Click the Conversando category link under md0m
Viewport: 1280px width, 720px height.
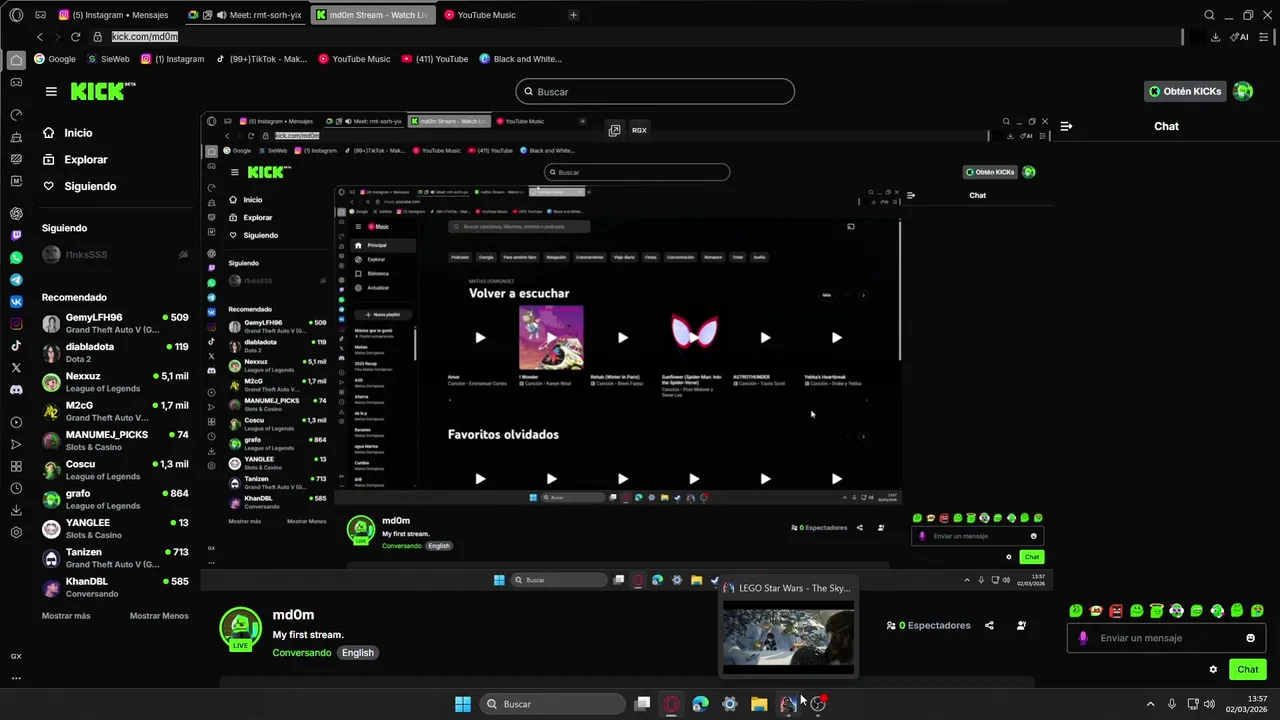click(x=302, y=653)
